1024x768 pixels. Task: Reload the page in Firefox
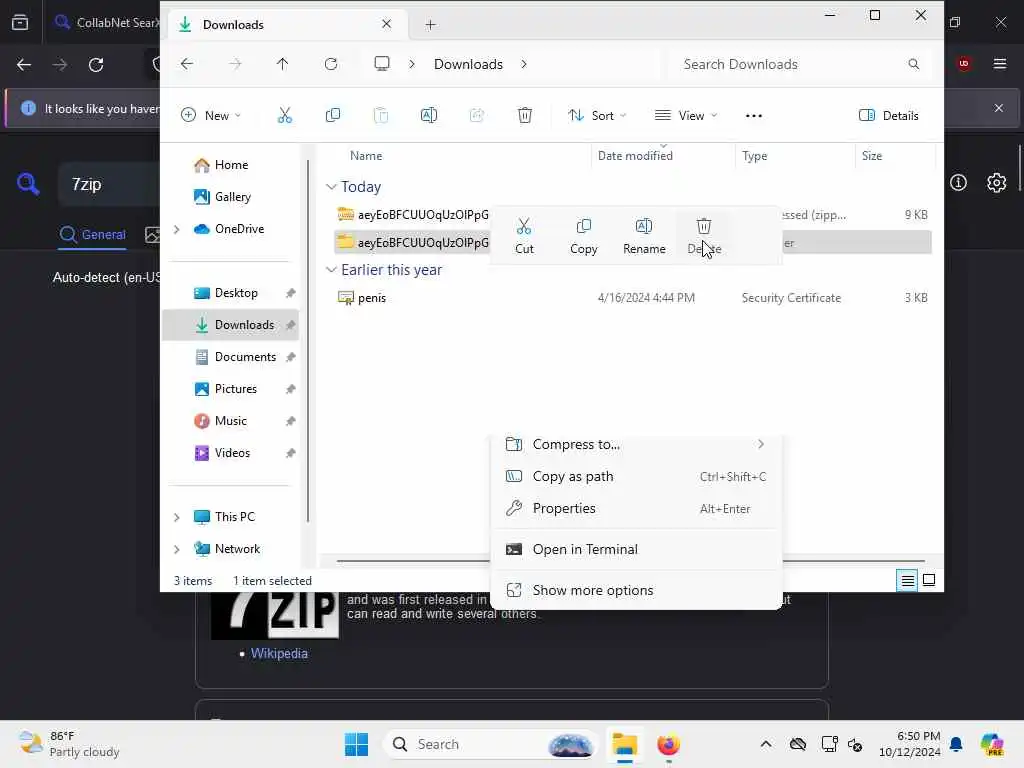click(96, 65)
